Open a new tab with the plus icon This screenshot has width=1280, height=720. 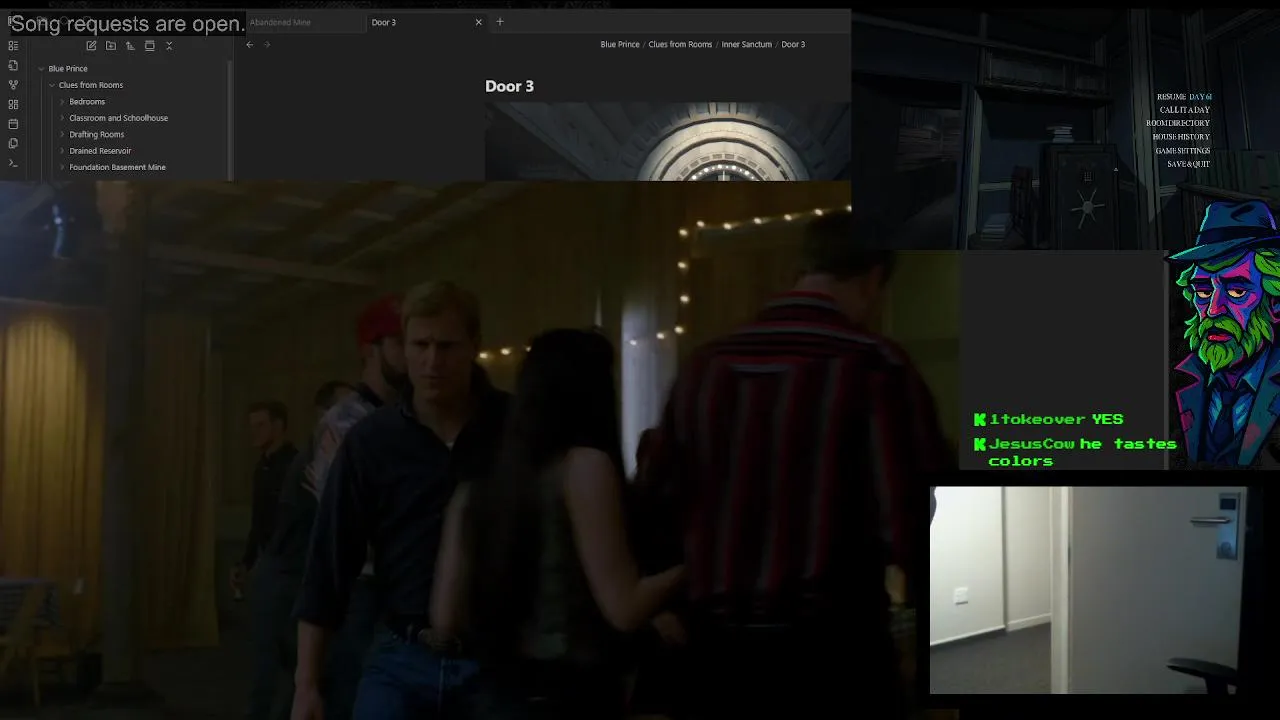pyautogui.click(x=500, y=21)
